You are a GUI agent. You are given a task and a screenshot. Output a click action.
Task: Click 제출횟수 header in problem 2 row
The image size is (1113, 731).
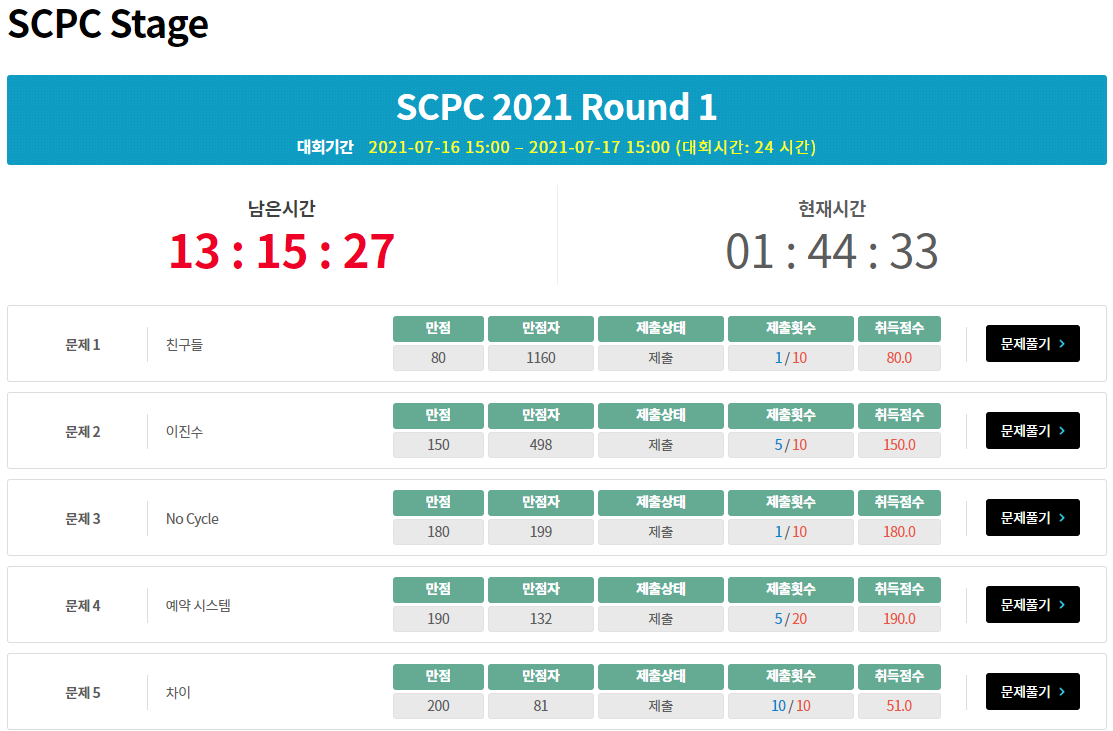click(x=791, y=416)
